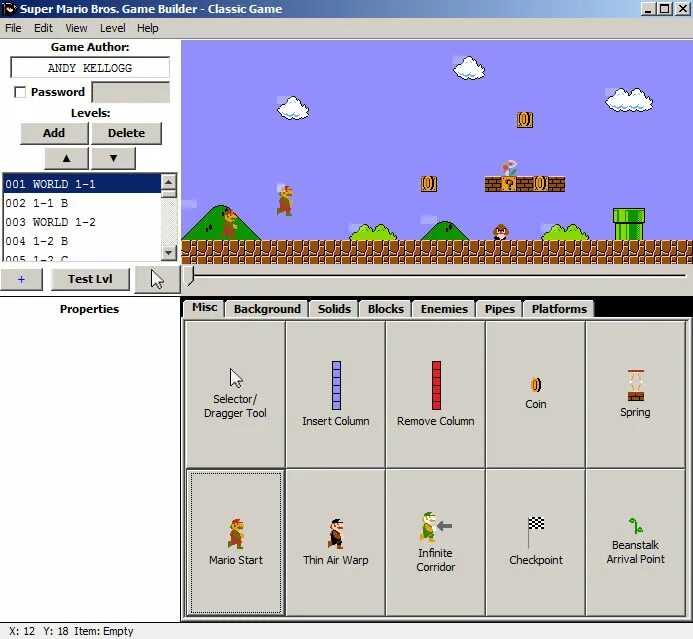693x639 pixels.
Task: Choose the Checkpoint flag item
Action: coord(535,542)
